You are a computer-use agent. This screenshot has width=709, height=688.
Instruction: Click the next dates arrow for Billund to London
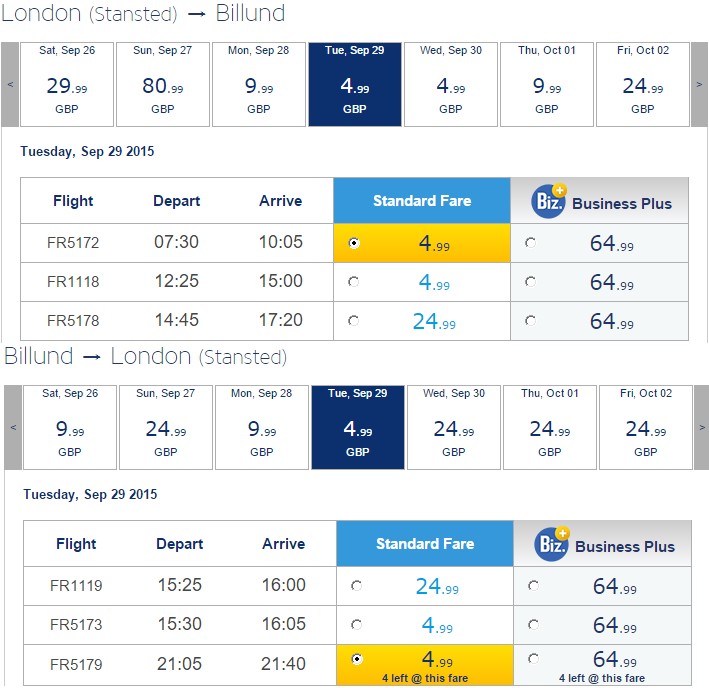click(x=701, y=427)
